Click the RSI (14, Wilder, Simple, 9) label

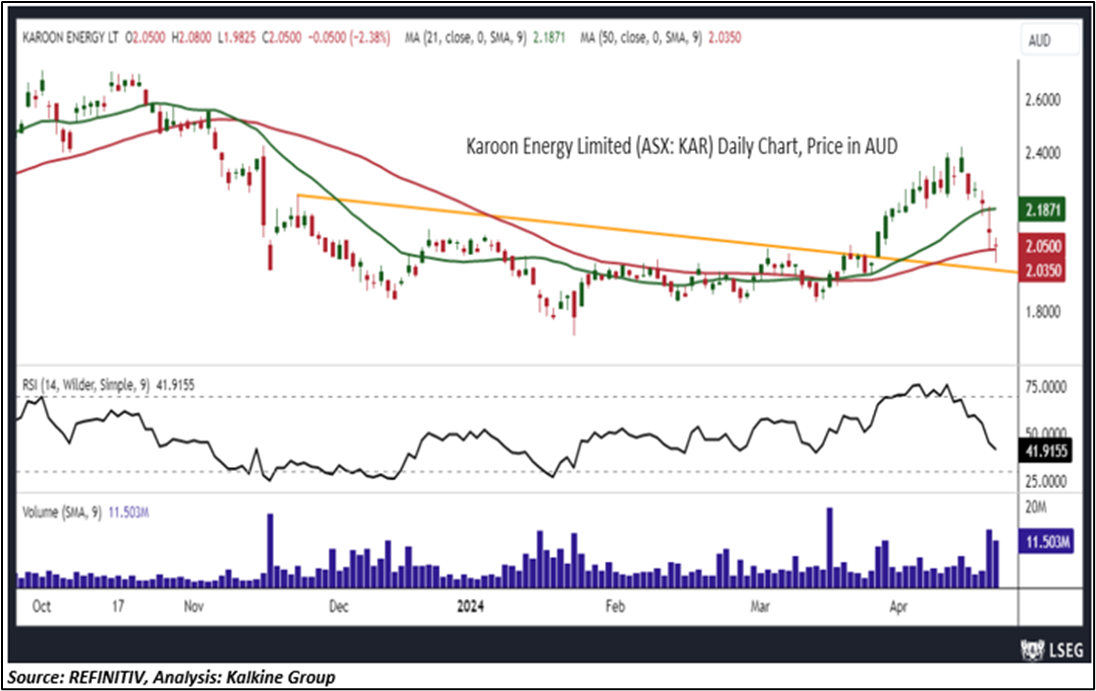[86, 385]
